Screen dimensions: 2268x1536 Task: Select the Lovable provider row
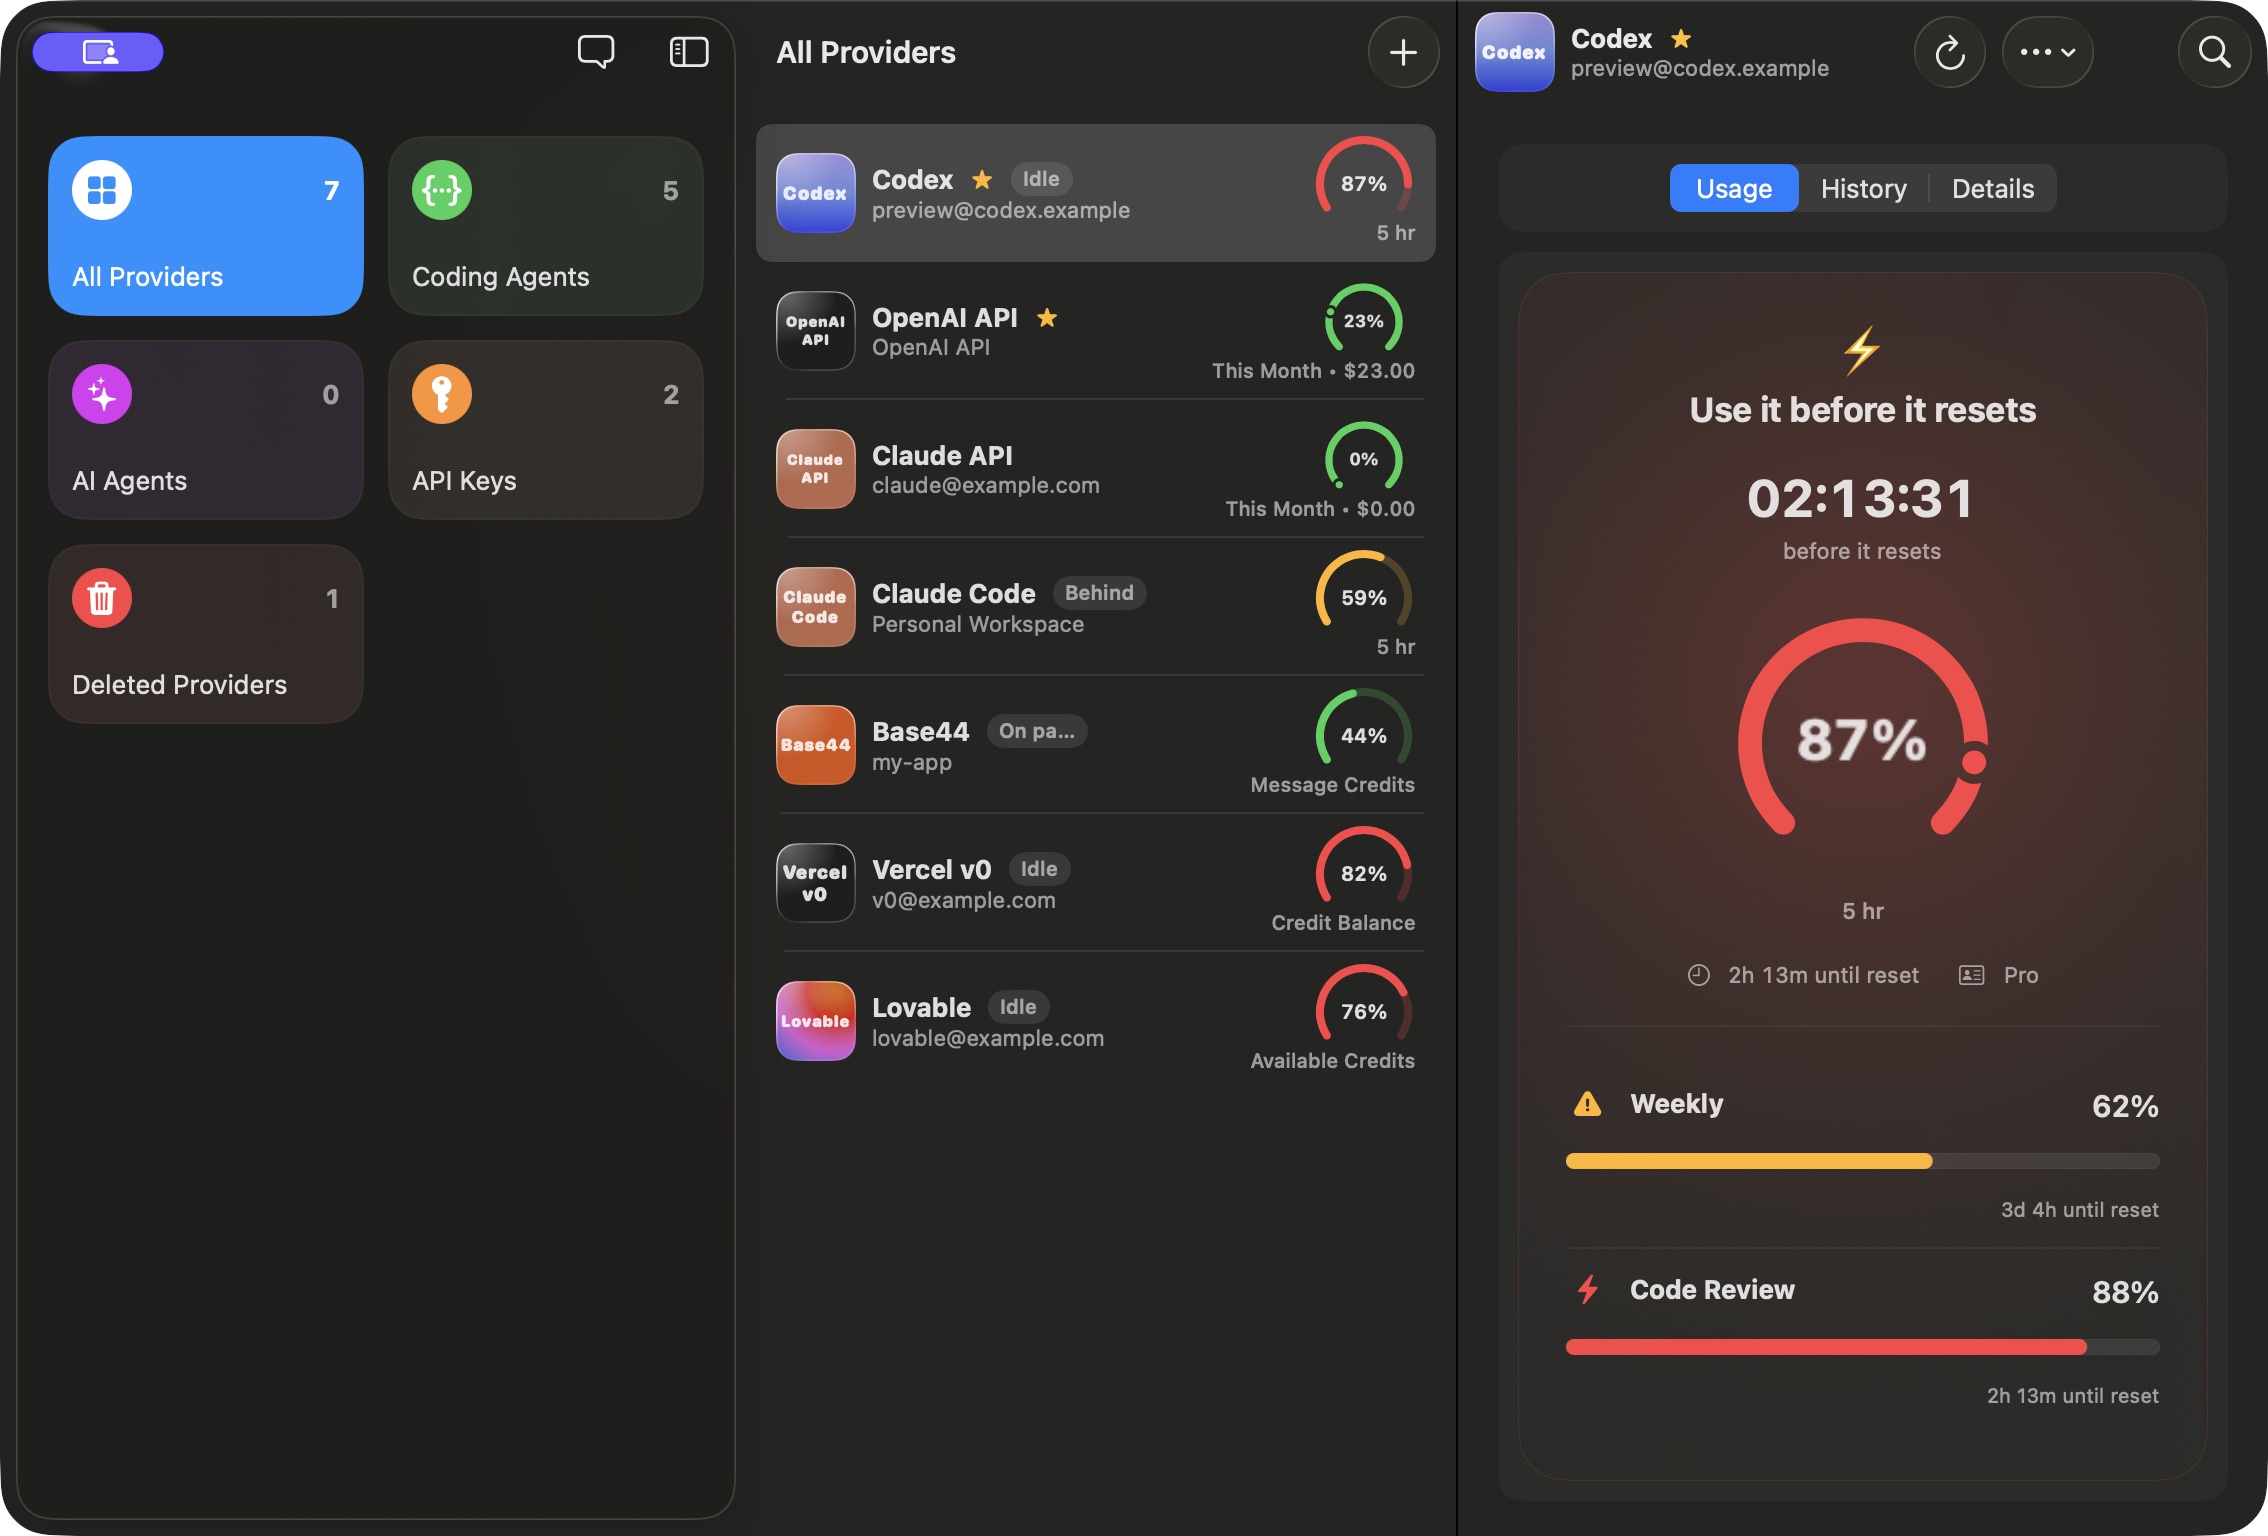click(x=1096, y=1021)
